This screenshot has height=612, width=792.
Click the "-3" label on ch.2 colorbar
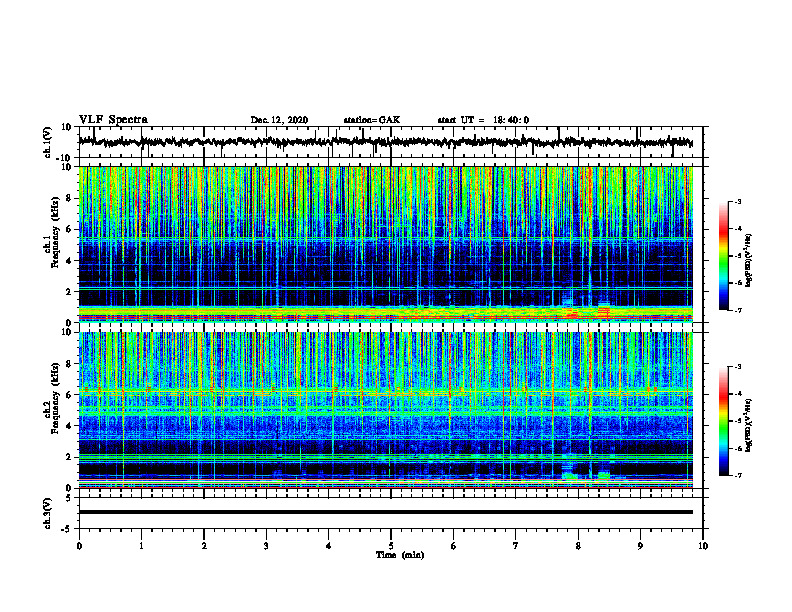[x=738, y=367]
